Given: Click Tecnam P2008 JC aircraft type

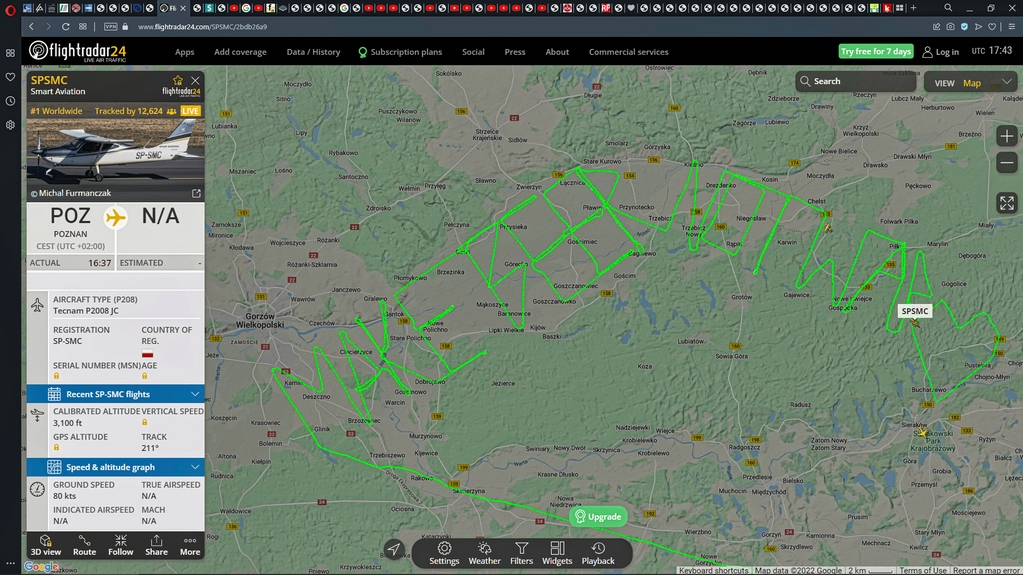Looking at the screenshot, I should point(85,311).
